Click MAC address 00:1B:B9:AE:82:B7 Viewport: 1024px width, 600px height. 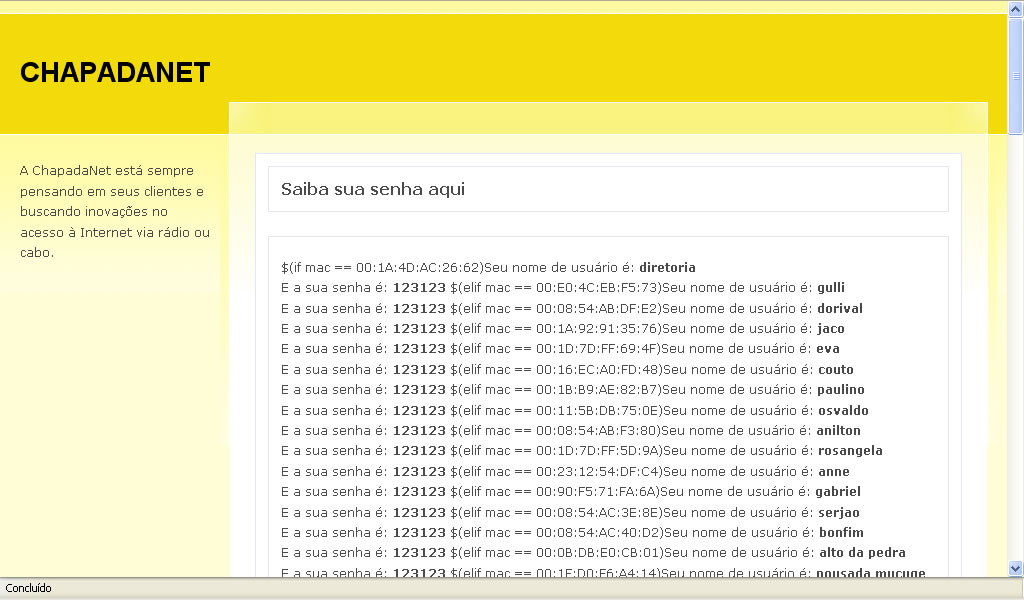click(597, 390)
